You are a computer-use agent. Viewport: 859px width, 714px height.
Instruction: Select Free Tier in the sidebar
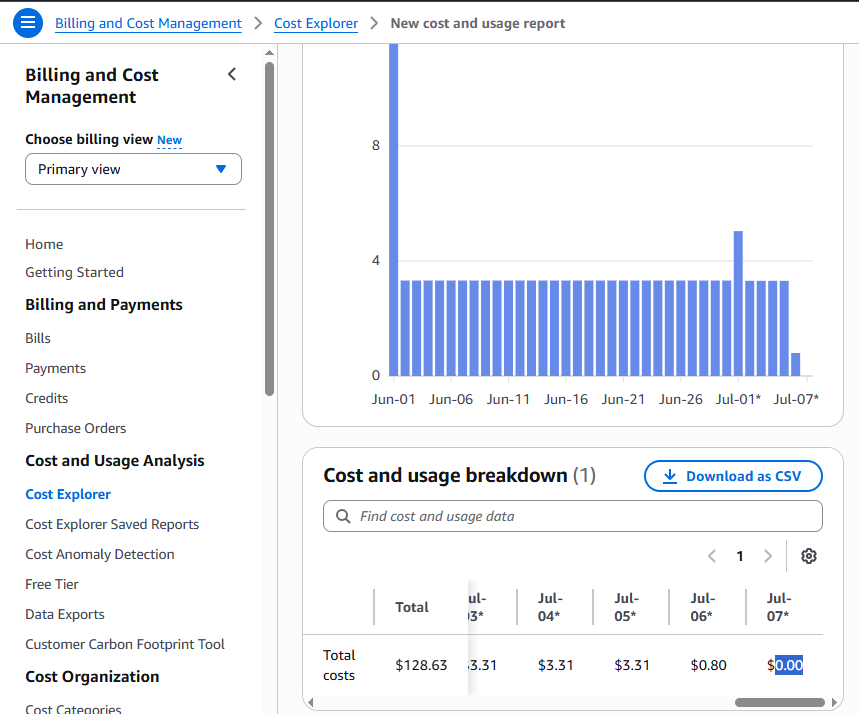[52, 584]
